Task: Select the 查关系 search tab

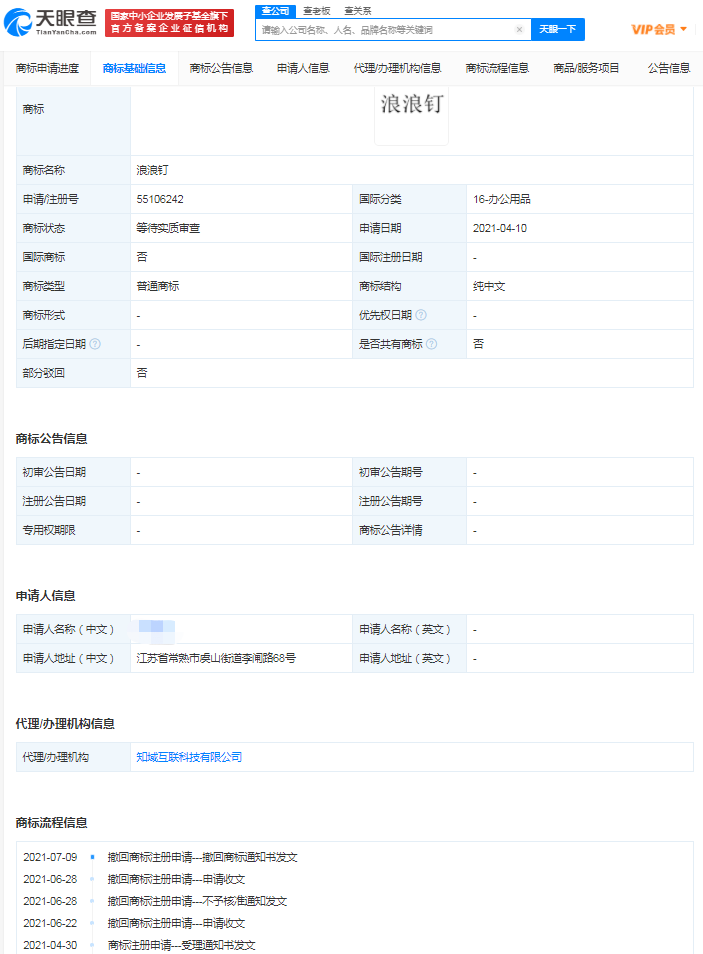Action: coord(357,11)
